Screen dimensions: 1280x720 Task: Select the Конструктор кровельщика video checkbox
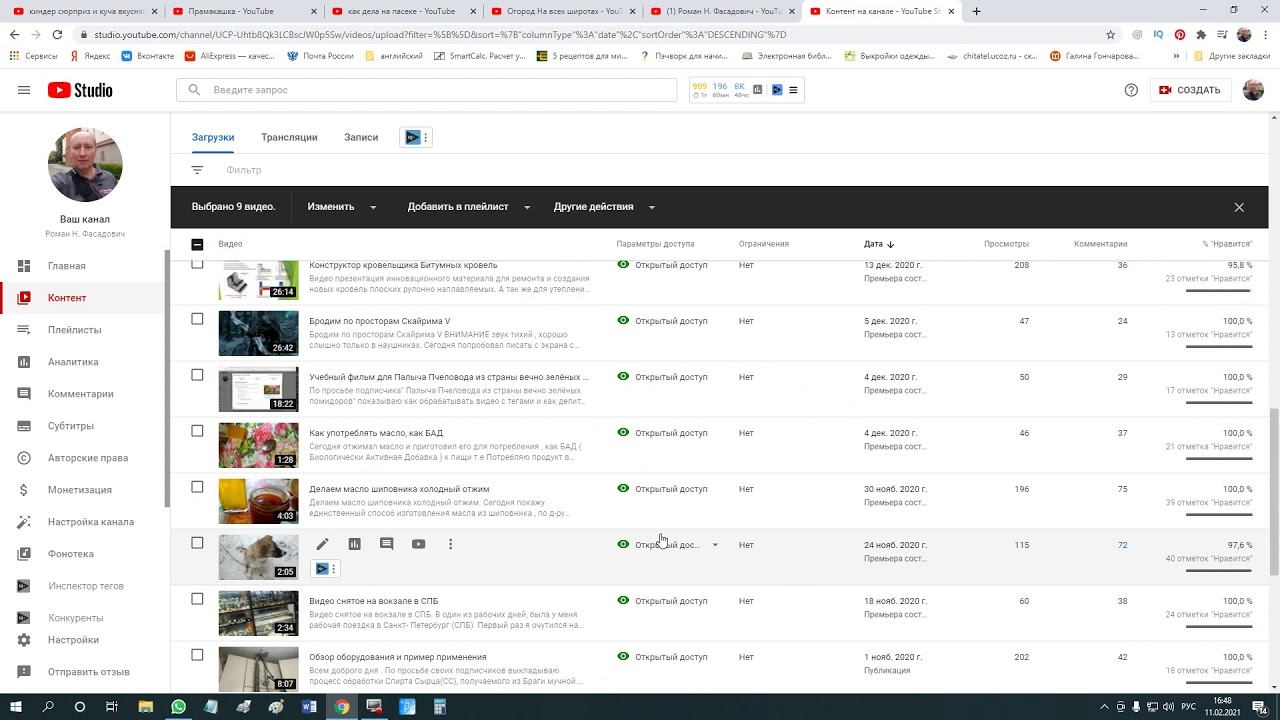[x=197, y=264]
